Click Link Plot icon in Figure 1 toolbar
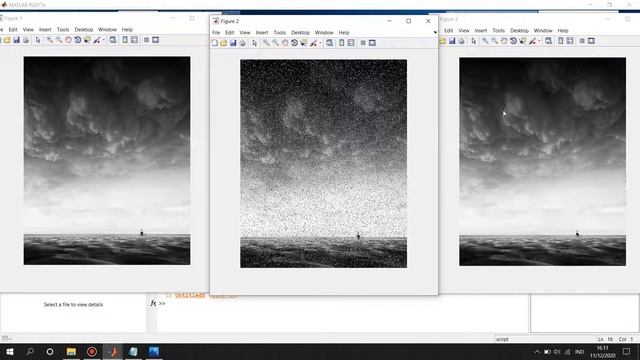 (113, 40)
